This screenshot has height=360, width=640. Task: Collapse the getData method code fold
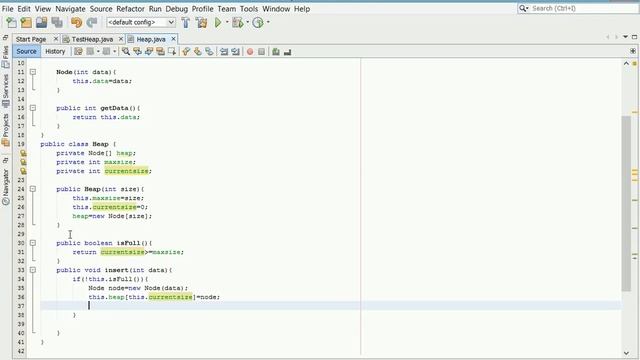[33, 108]
